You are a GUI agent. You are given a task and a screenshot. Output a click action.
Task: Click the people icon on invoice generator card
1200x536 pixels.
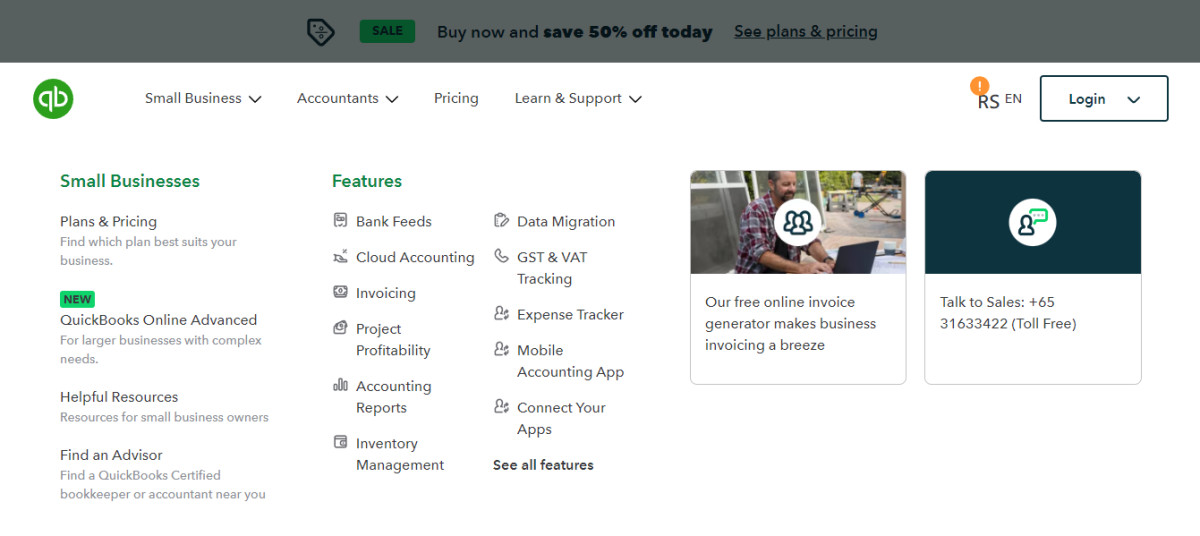point(798,222)
